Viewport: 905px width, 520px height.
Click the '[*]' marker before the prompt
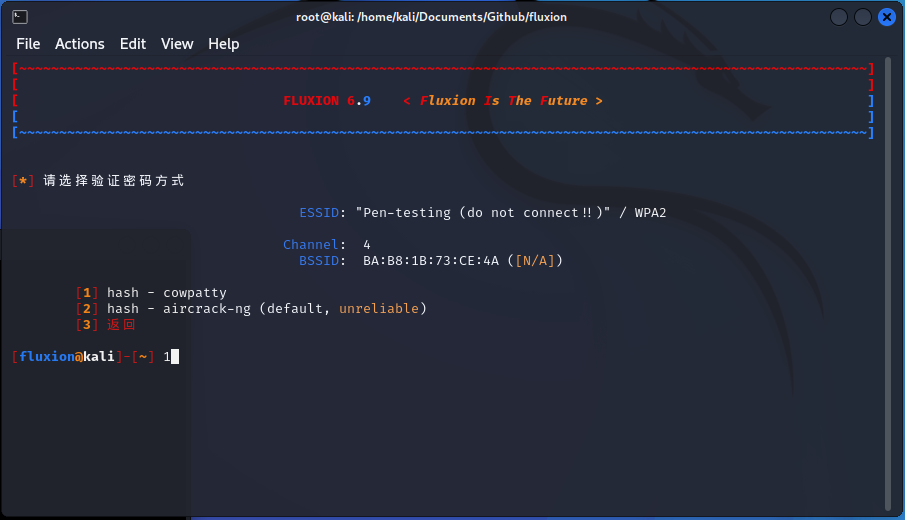point(23,181)
